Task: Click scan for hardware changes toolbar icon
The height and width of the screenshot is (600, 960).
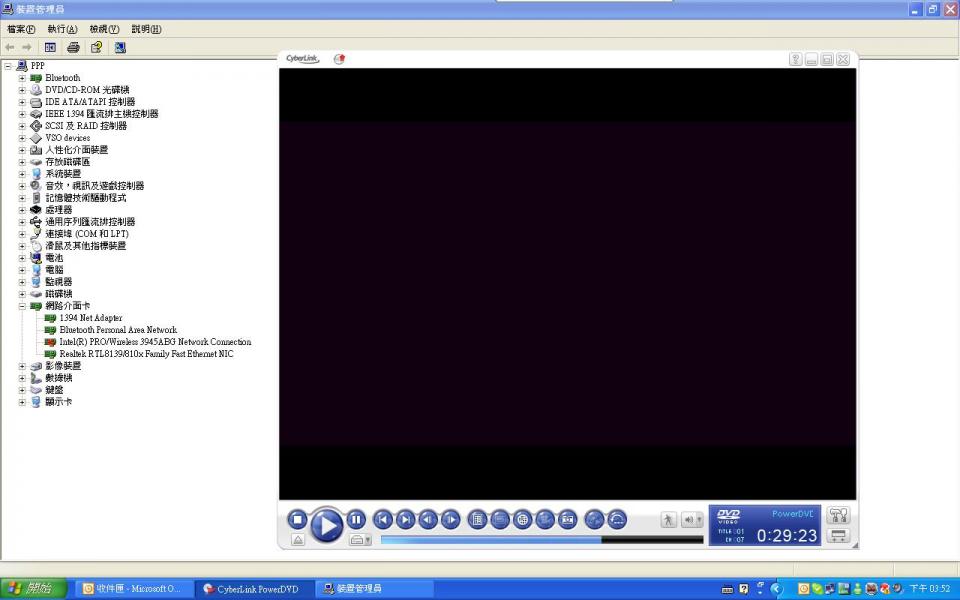Action: point(120,47)
